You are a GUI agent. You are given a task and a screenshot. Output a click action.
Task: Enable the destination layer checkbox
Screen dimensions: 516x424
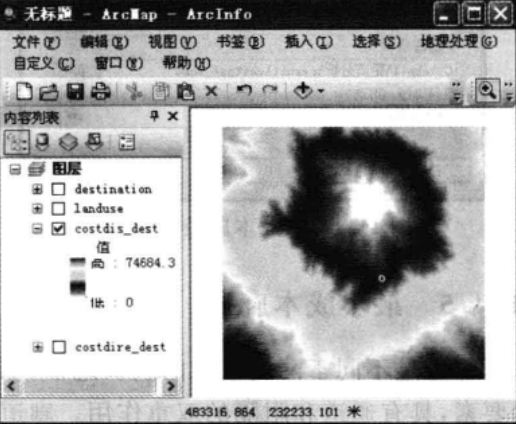point(58,189)
